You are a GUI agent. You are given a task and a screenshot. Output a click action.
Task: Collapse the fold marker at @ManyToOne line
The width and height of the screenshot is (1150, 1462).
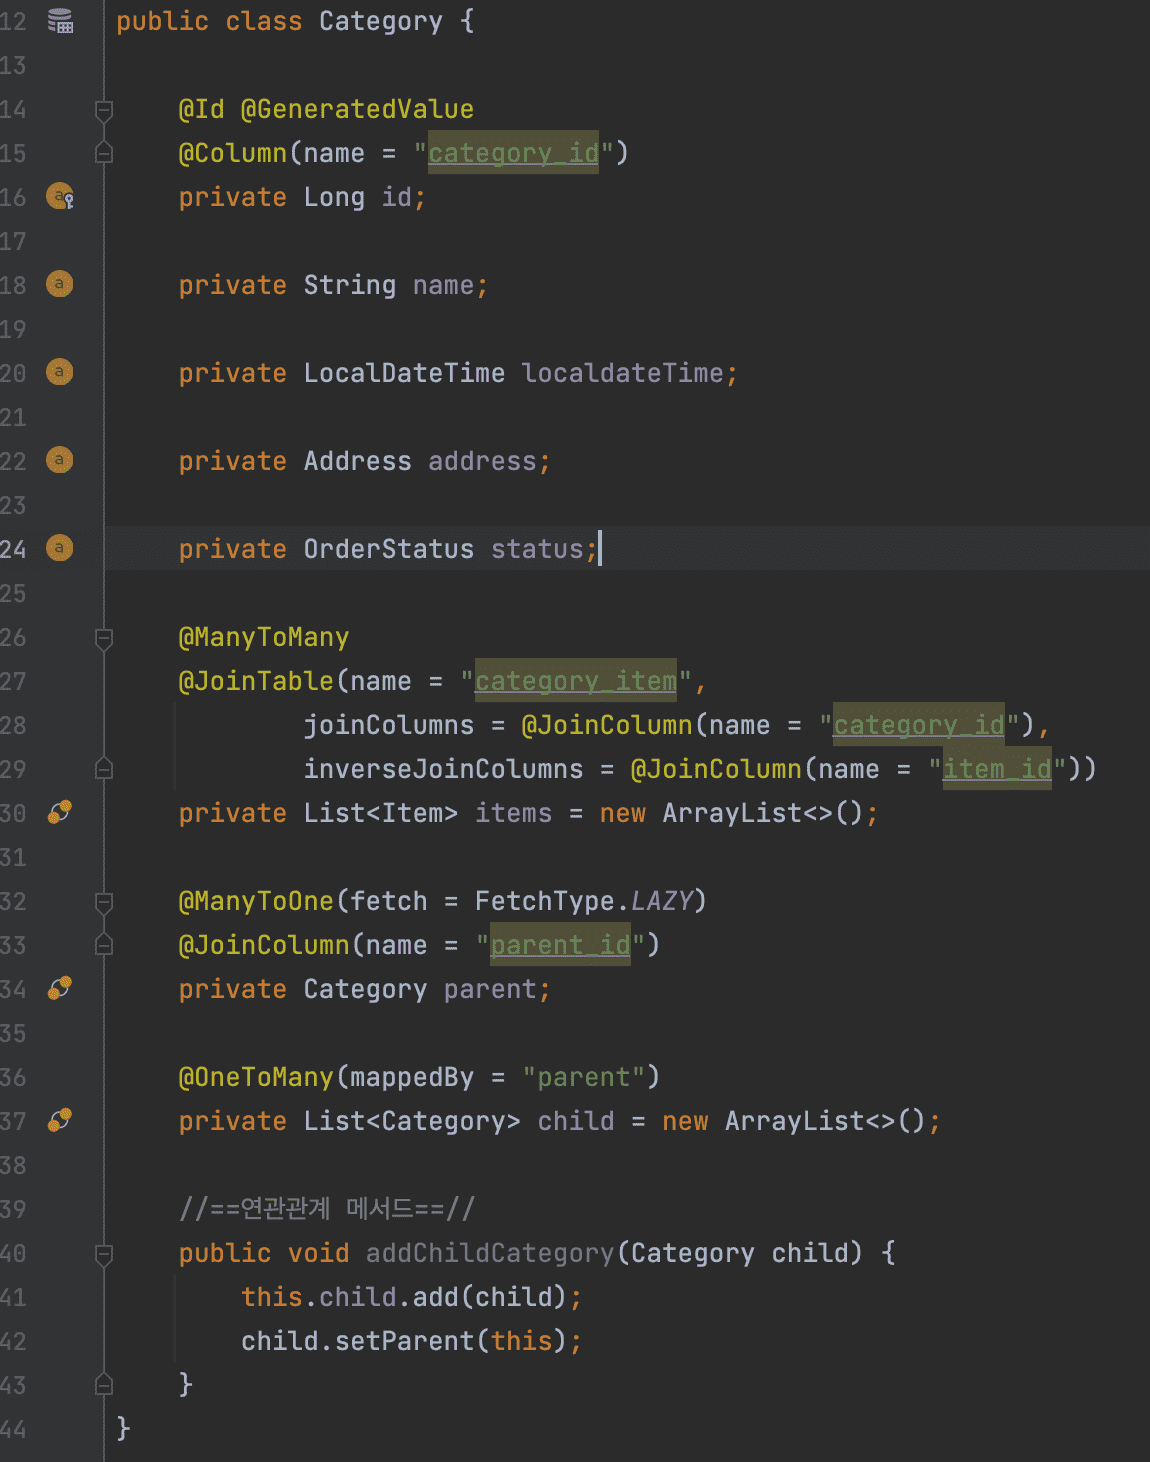pos(104,902)
